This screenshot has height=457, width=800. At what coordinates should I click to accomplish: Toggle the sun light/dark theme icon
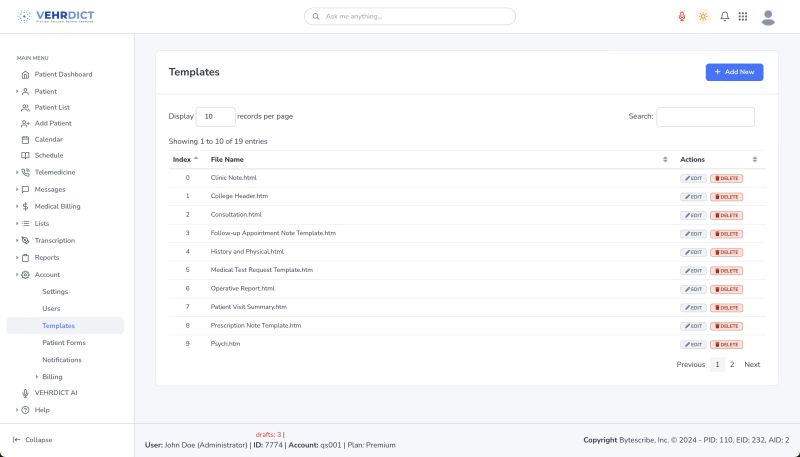703,16
